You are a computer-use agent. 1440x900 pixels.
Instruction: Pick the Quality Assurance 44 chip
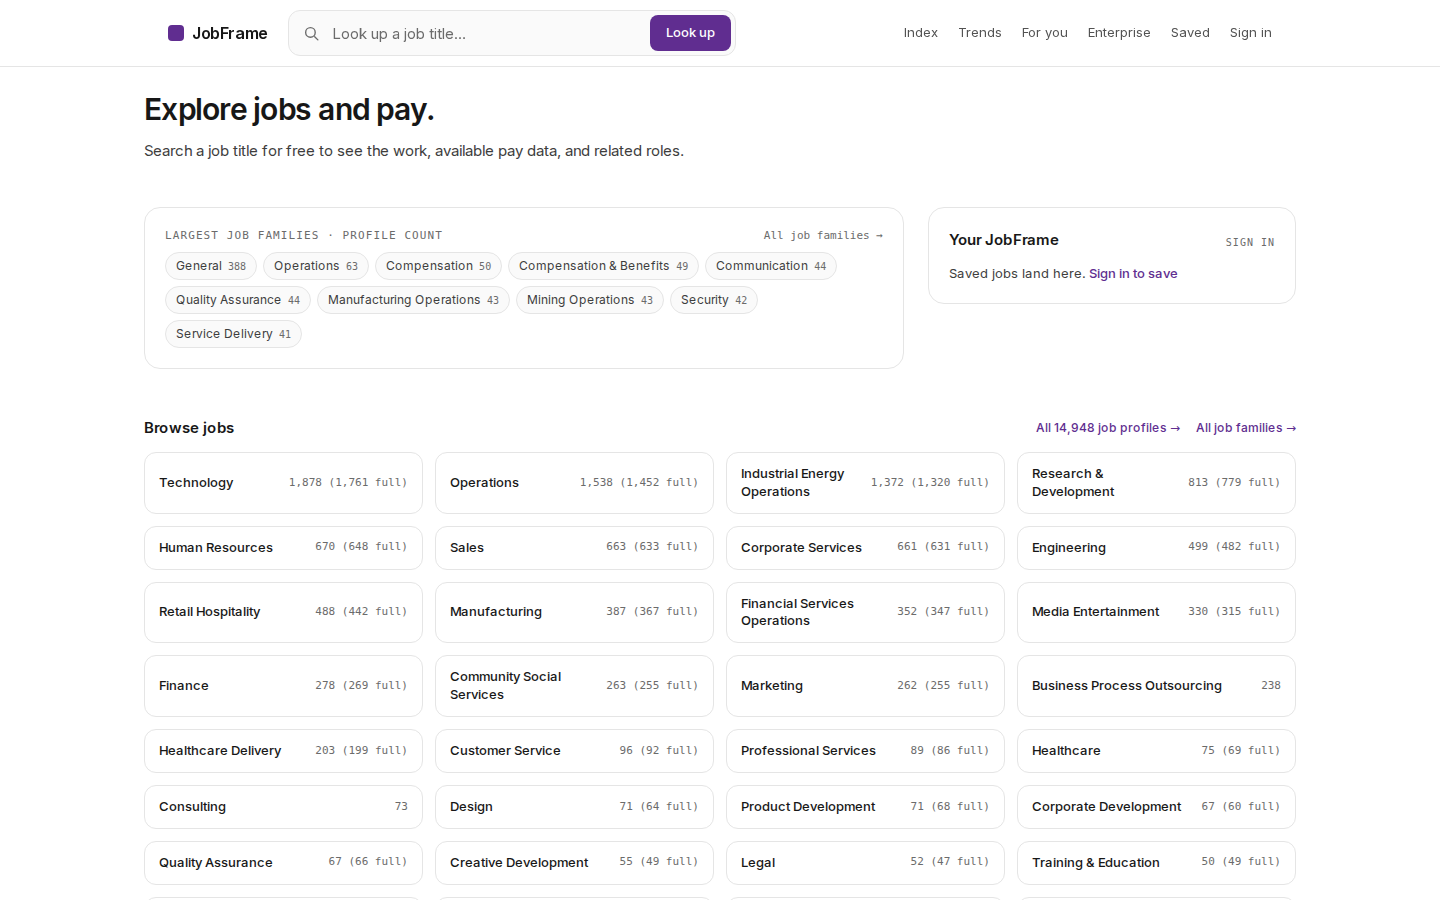[238, 300]
